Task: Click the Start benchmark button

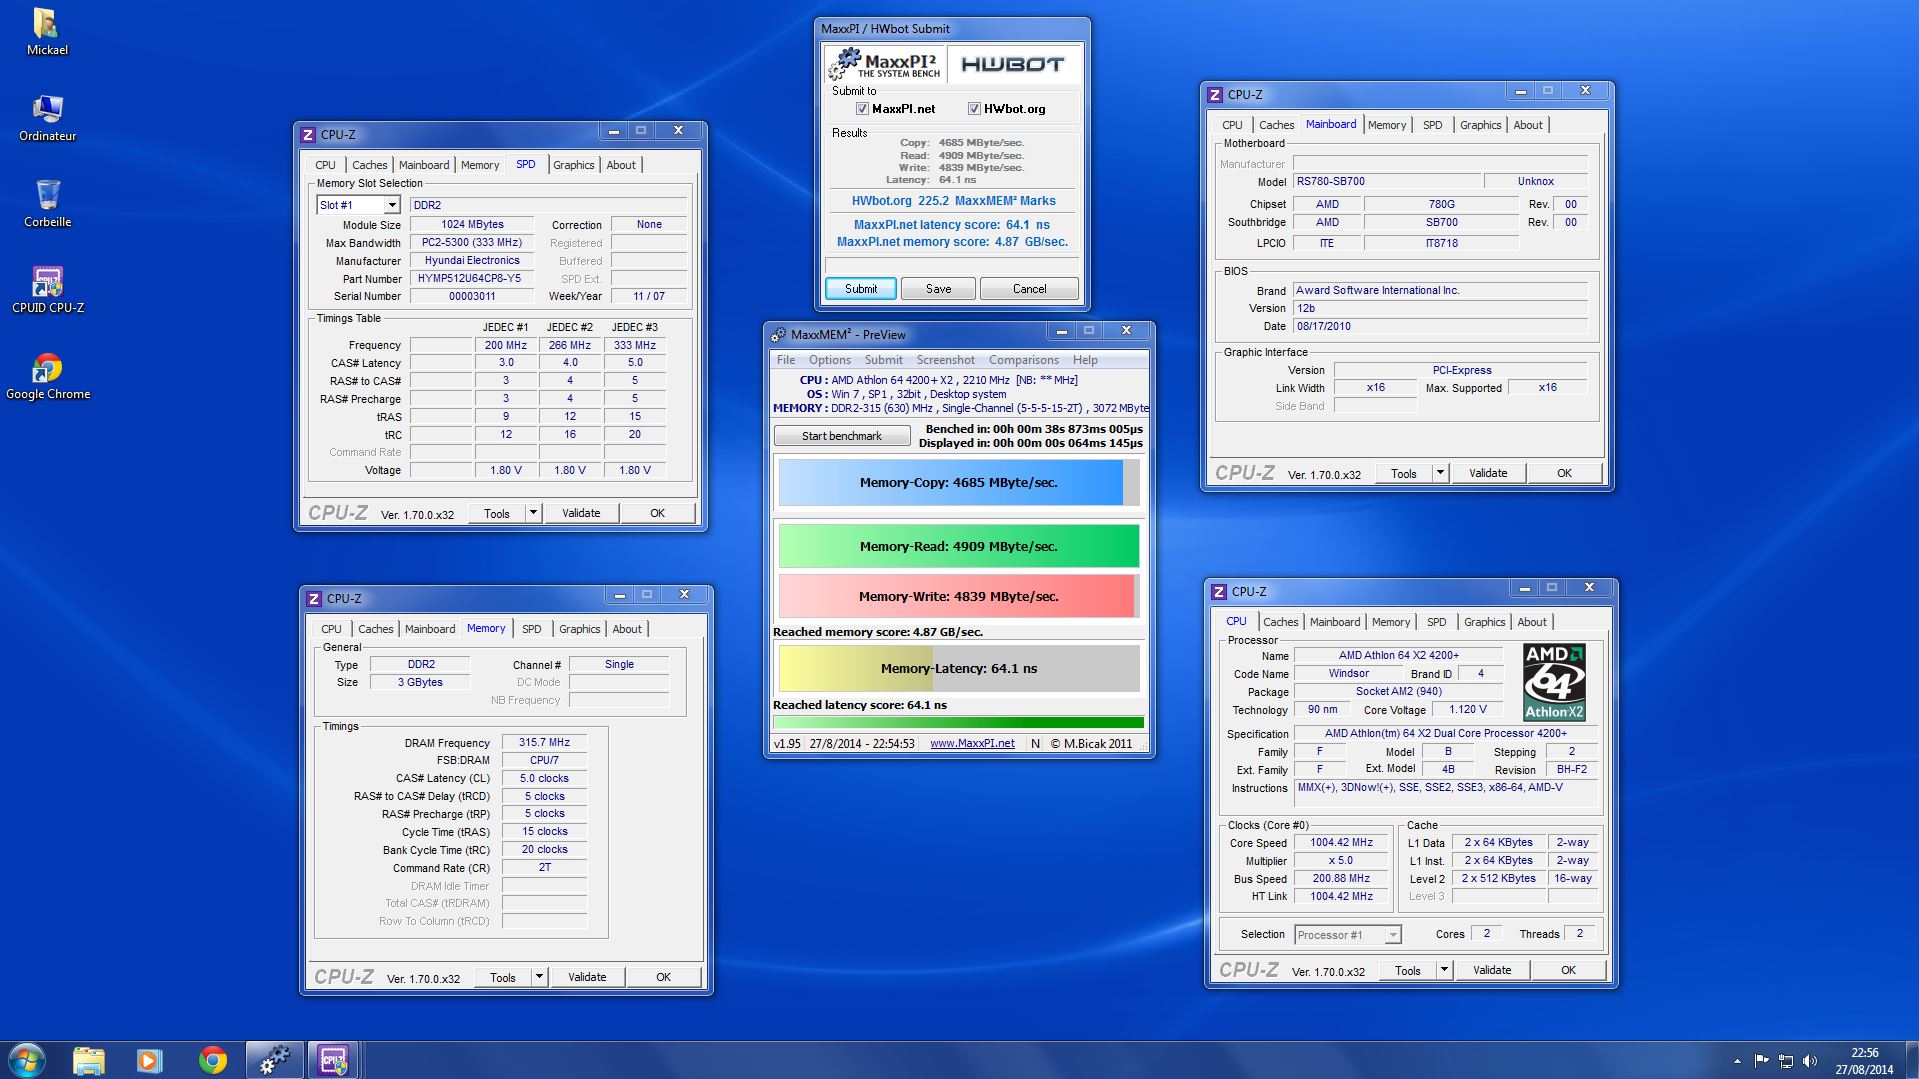Action: click(842, 436)
